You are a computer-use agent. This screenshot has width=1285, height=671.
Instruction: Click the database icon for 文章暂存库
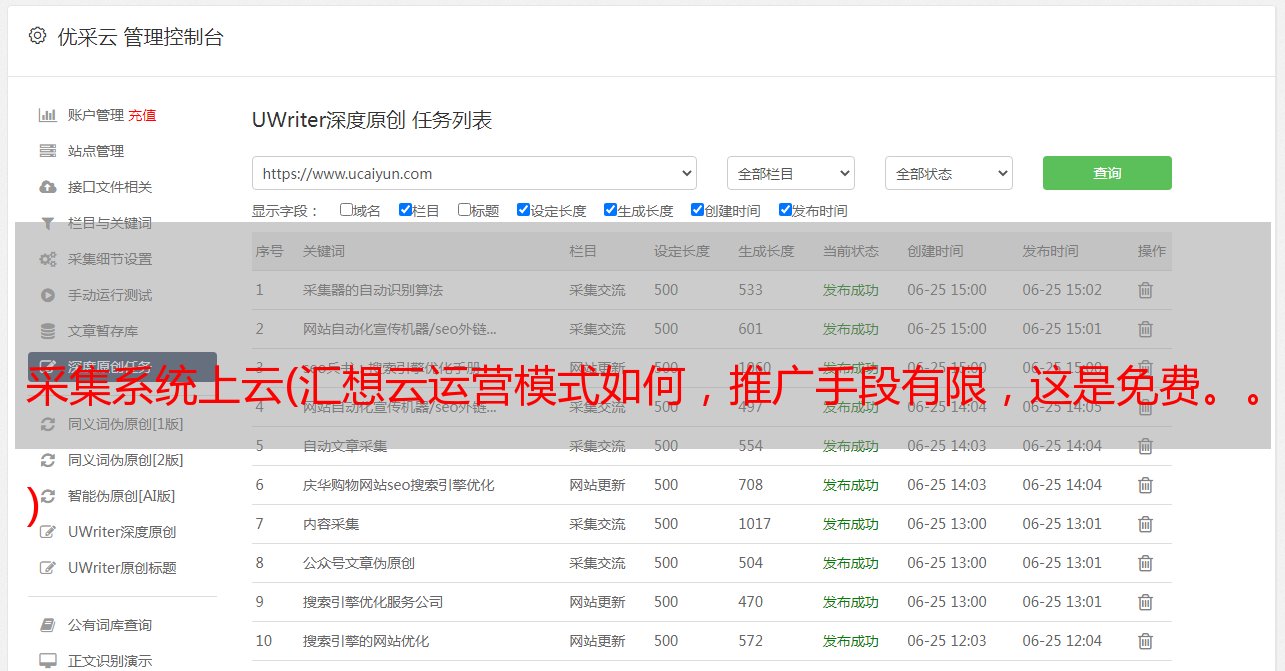pos(47,331)
